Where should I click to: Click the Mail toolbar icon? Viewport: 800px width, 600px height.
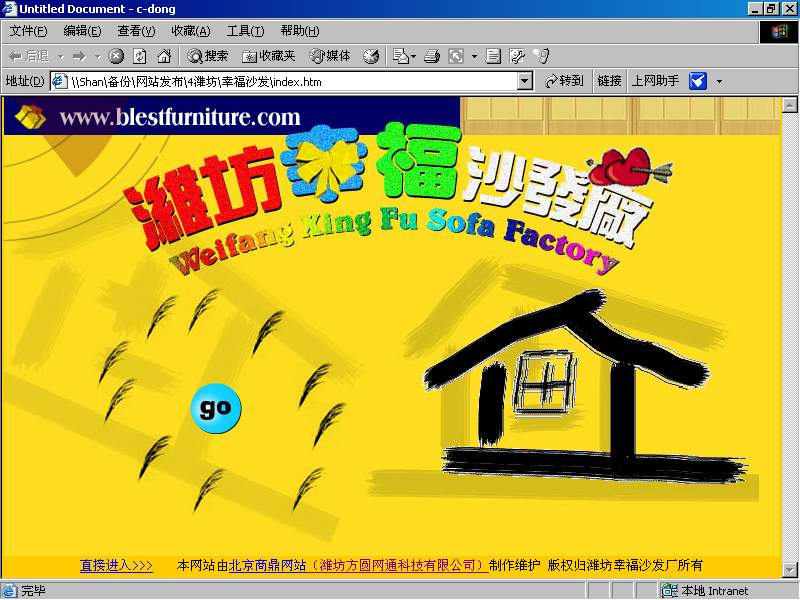point(404,56)
